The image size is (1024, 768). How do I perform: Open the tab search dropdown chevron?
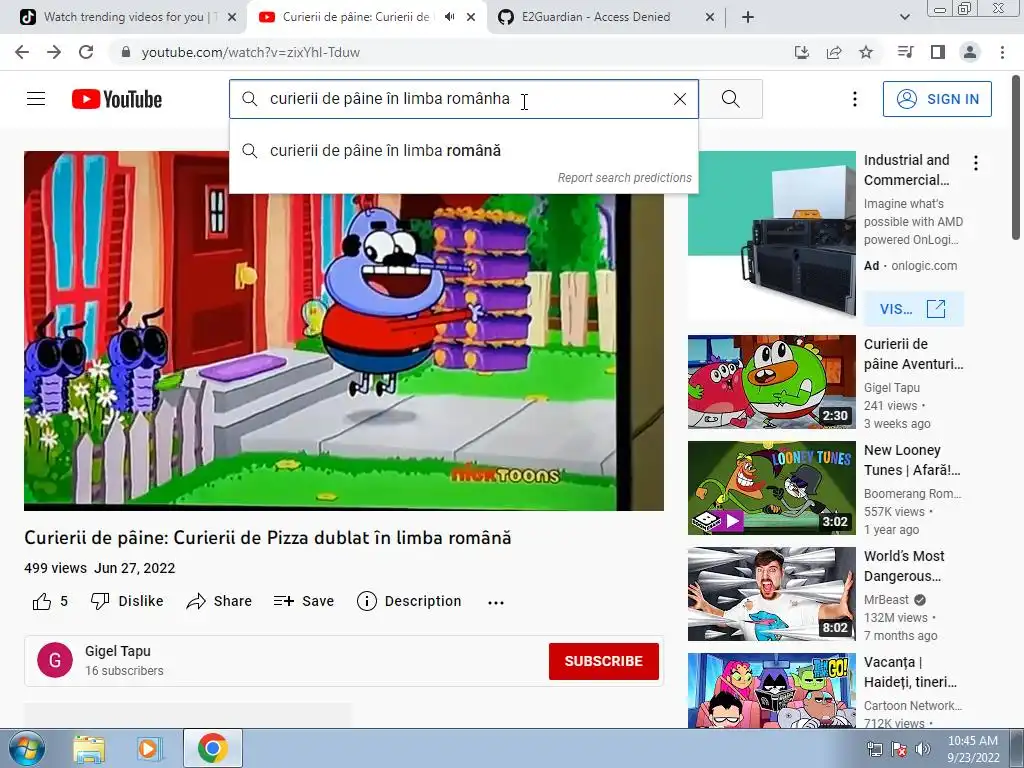[x=904, y=18]
